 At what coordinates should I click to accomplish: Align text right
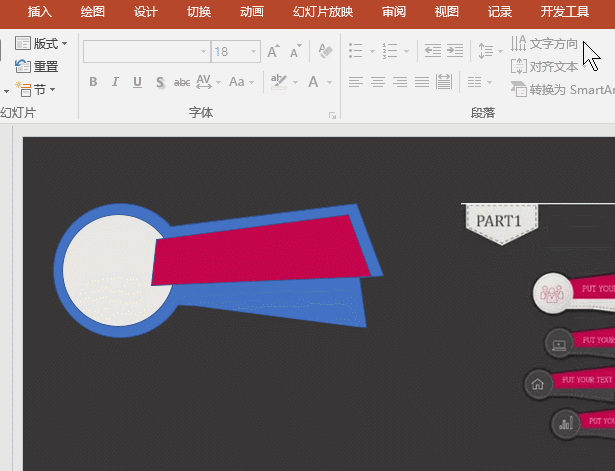(400, 82)
